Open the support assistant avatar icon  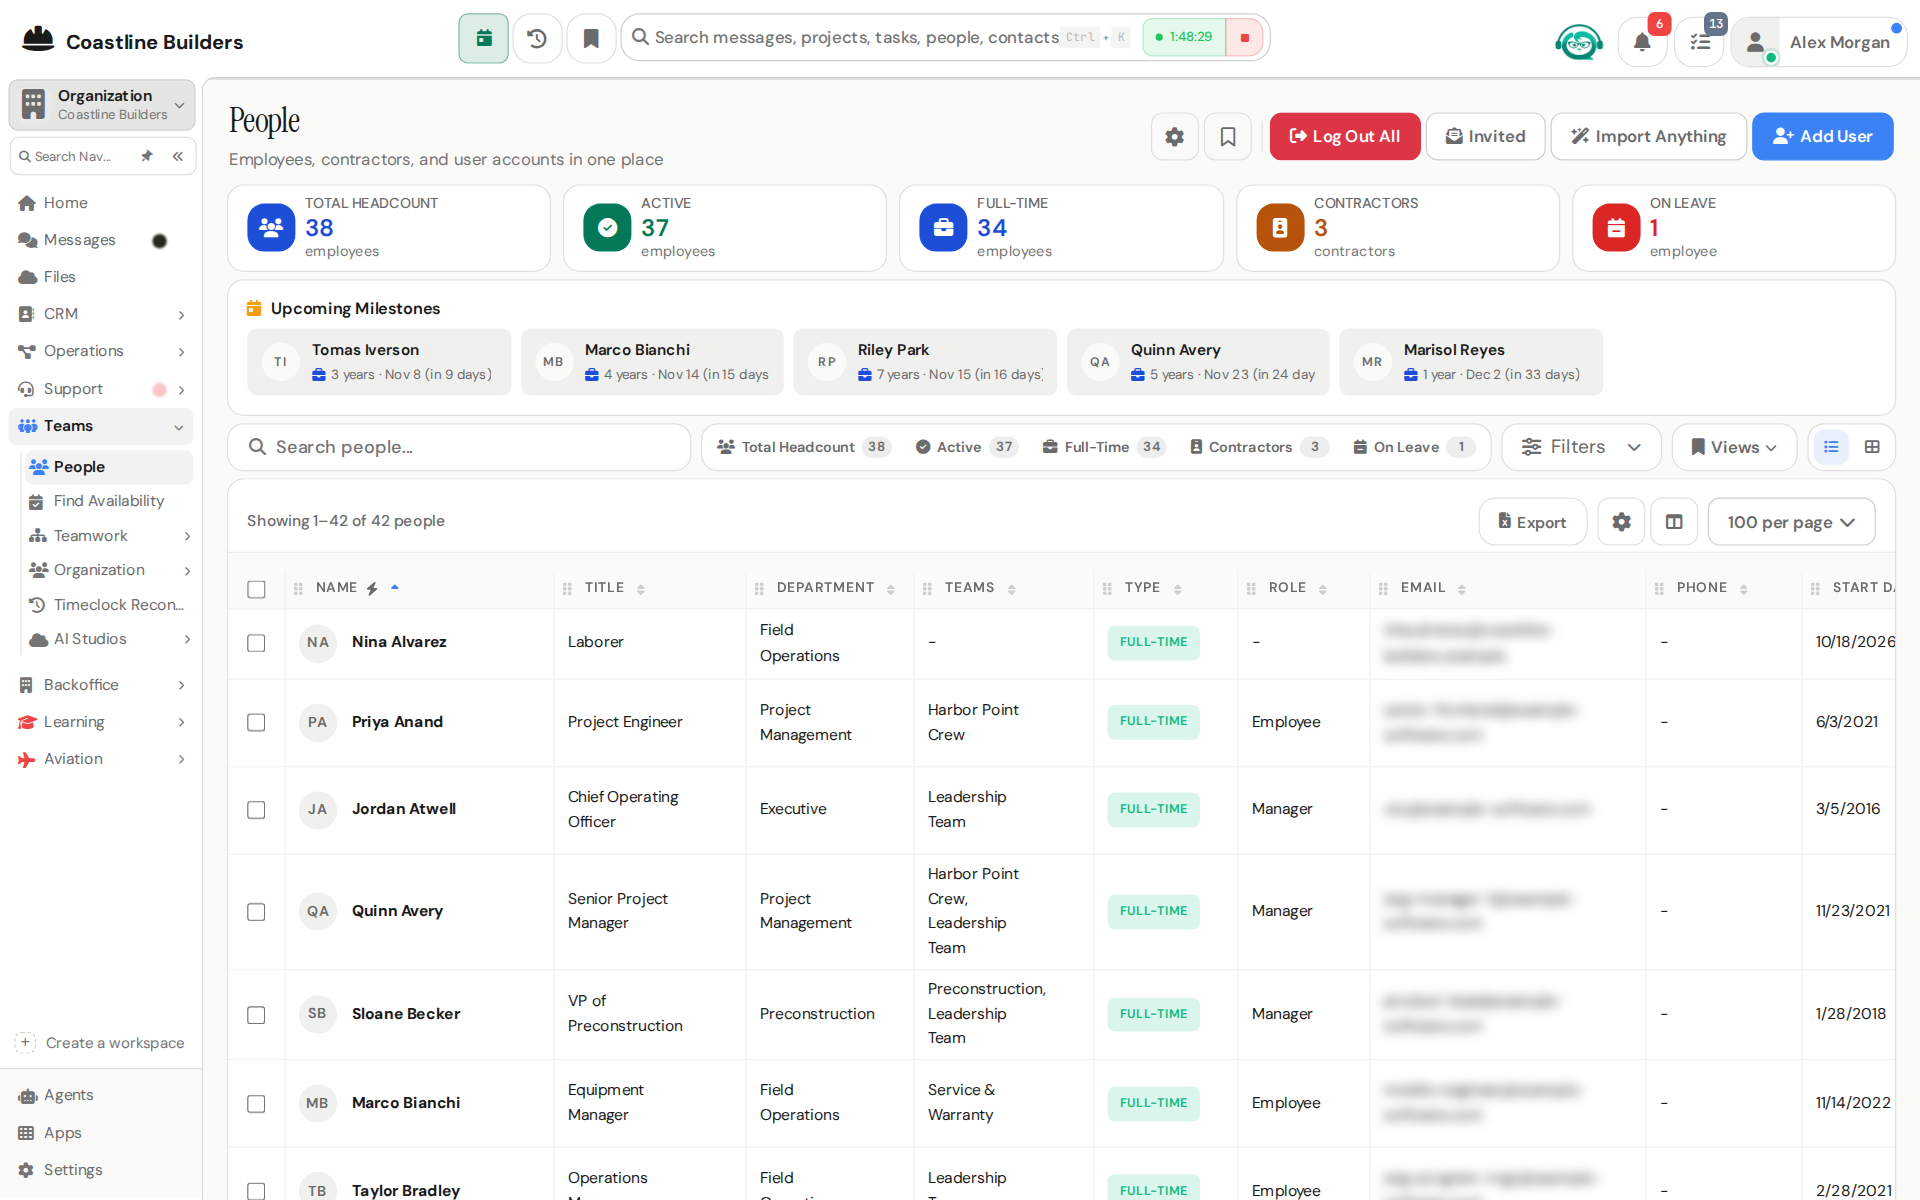1579,42
